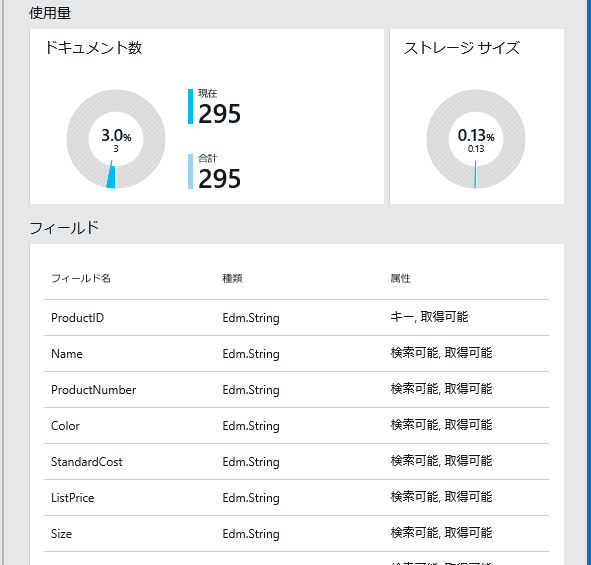Screen dimensions: 591x565
Task: Select the Size field row
Action: (296, 534)
